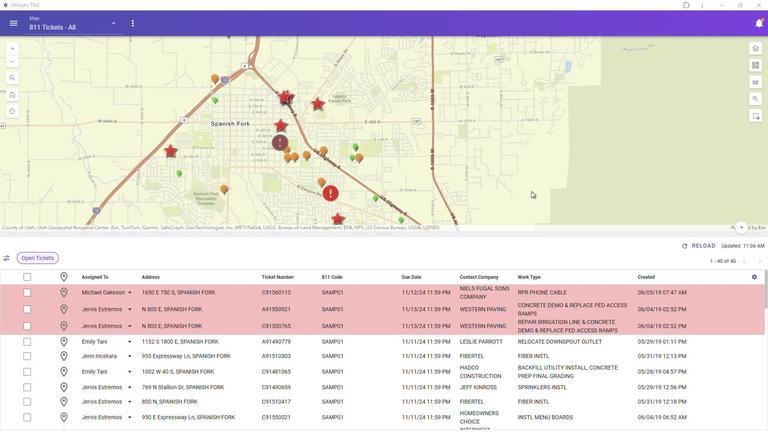Open the map layers panel

click(x=756, y=48)
